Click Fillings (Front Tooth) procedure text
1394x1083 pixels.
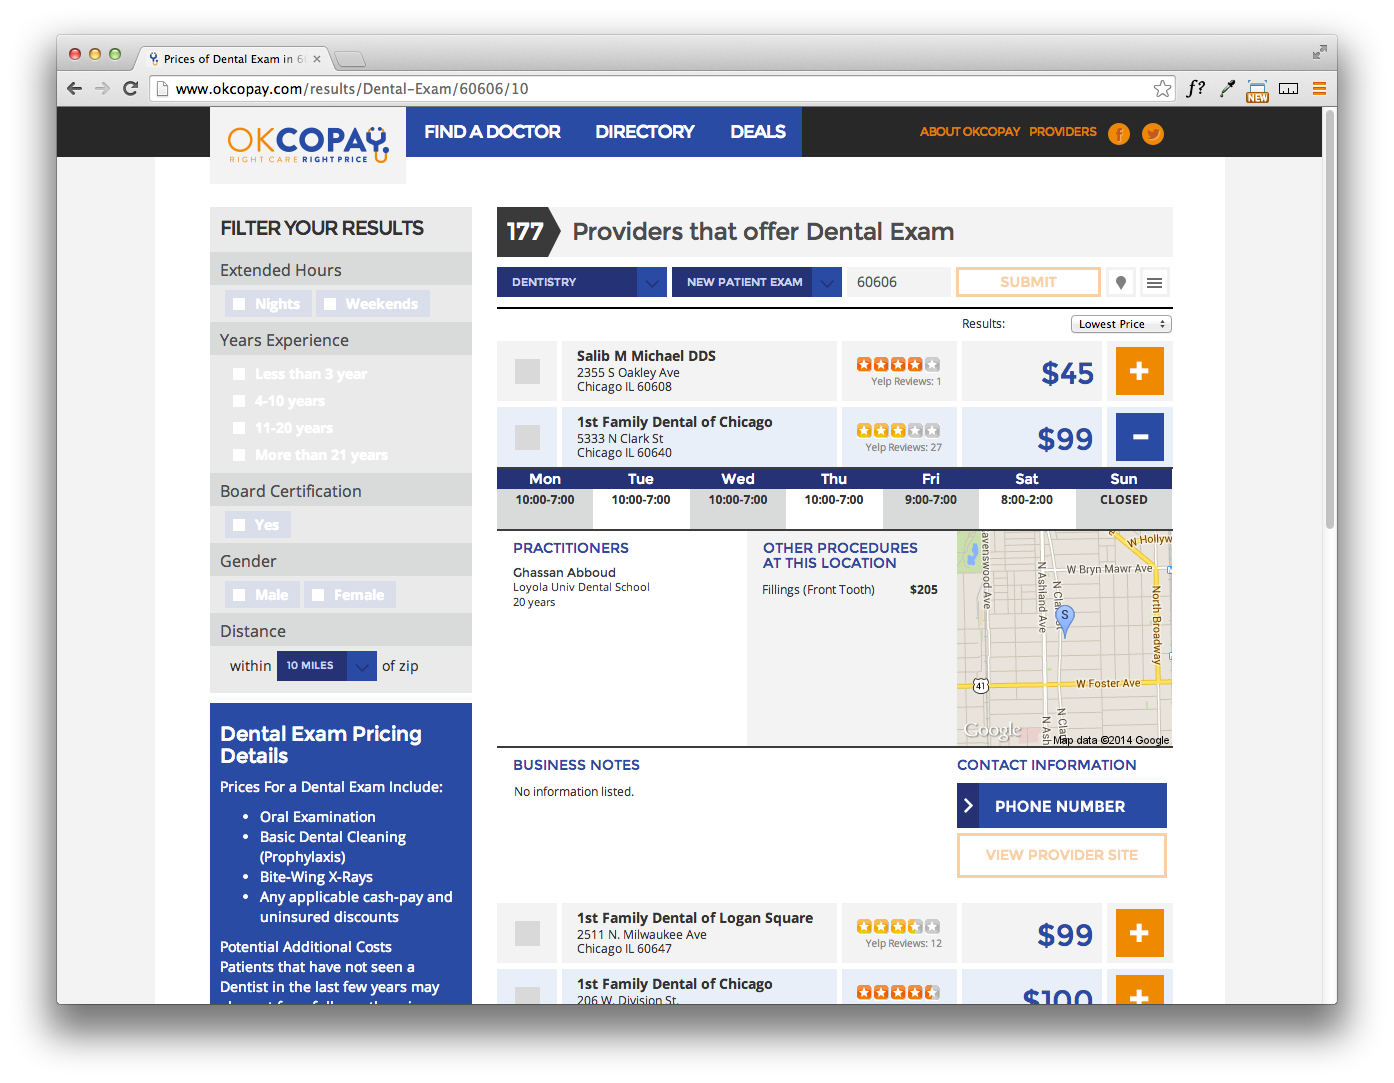818,590
